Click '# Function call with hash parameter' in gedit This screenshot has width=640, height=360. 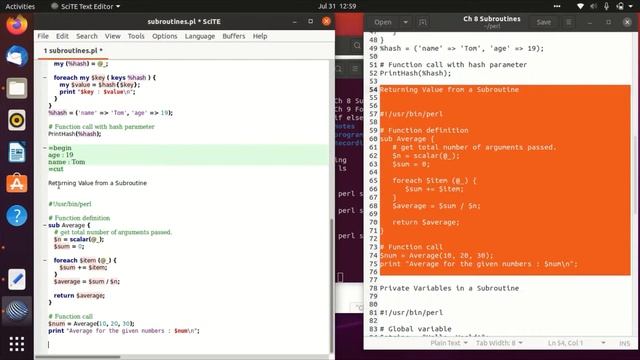click(453, 65)
